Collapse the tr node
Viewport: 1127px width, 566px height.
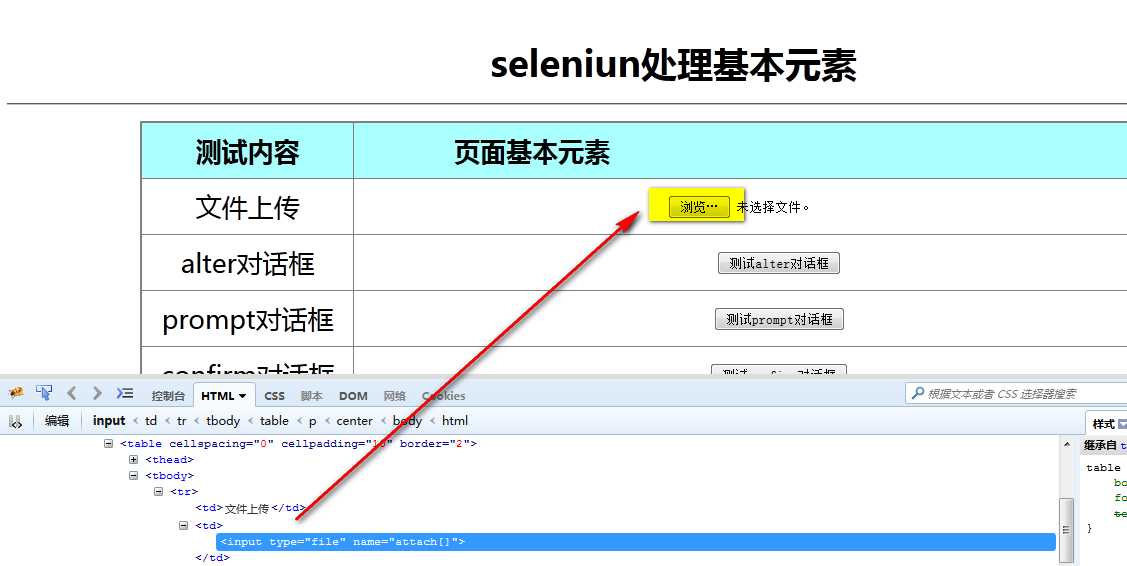pyautogui.click(x=159, y=492)
